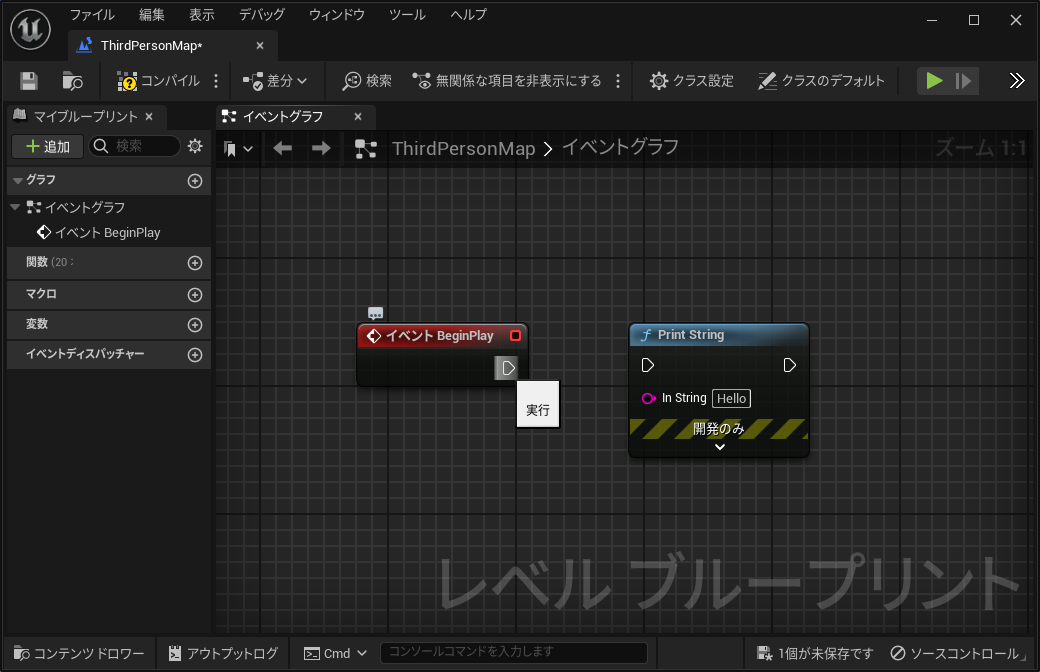Viewport: 1040px width, 672px height.
Task: Open the 検索 search tool in the toolbar
Action: [x=367, y=81]
